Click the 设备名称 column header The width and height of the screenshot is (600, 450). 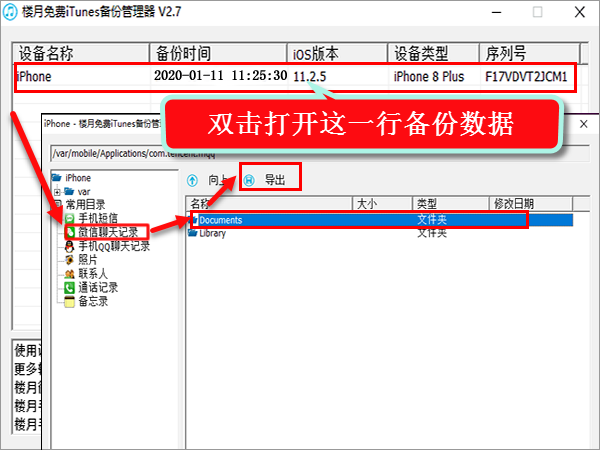click(x=80, y=53)
